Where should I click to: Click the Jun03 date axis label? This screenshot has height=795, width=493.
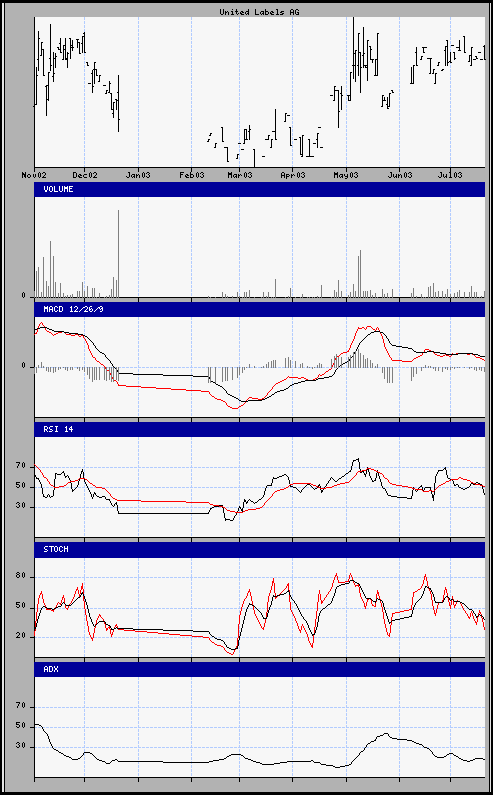[400, 175]
